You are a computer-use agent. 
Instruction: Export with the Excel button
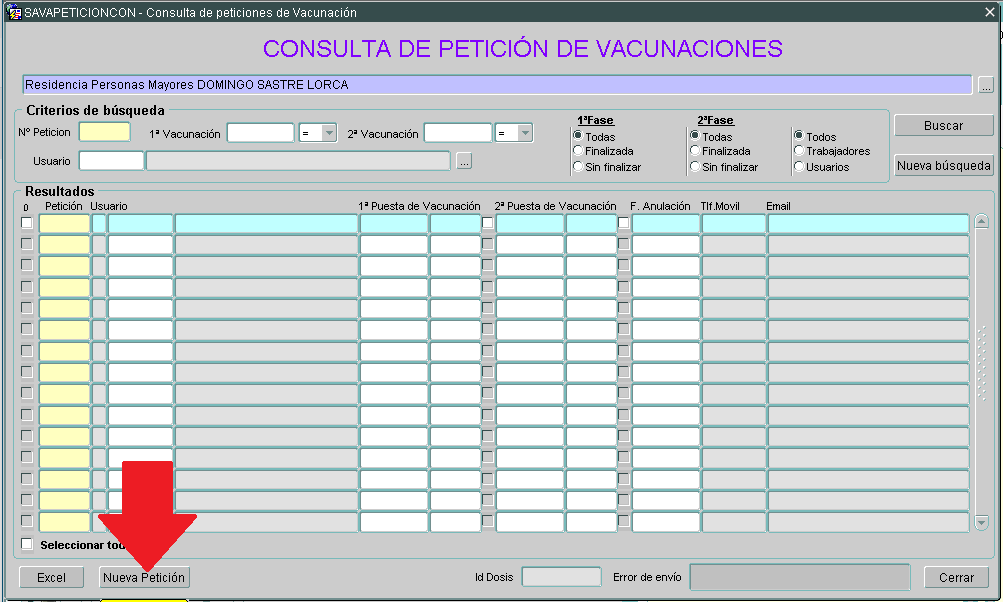[x=51, y=578]
